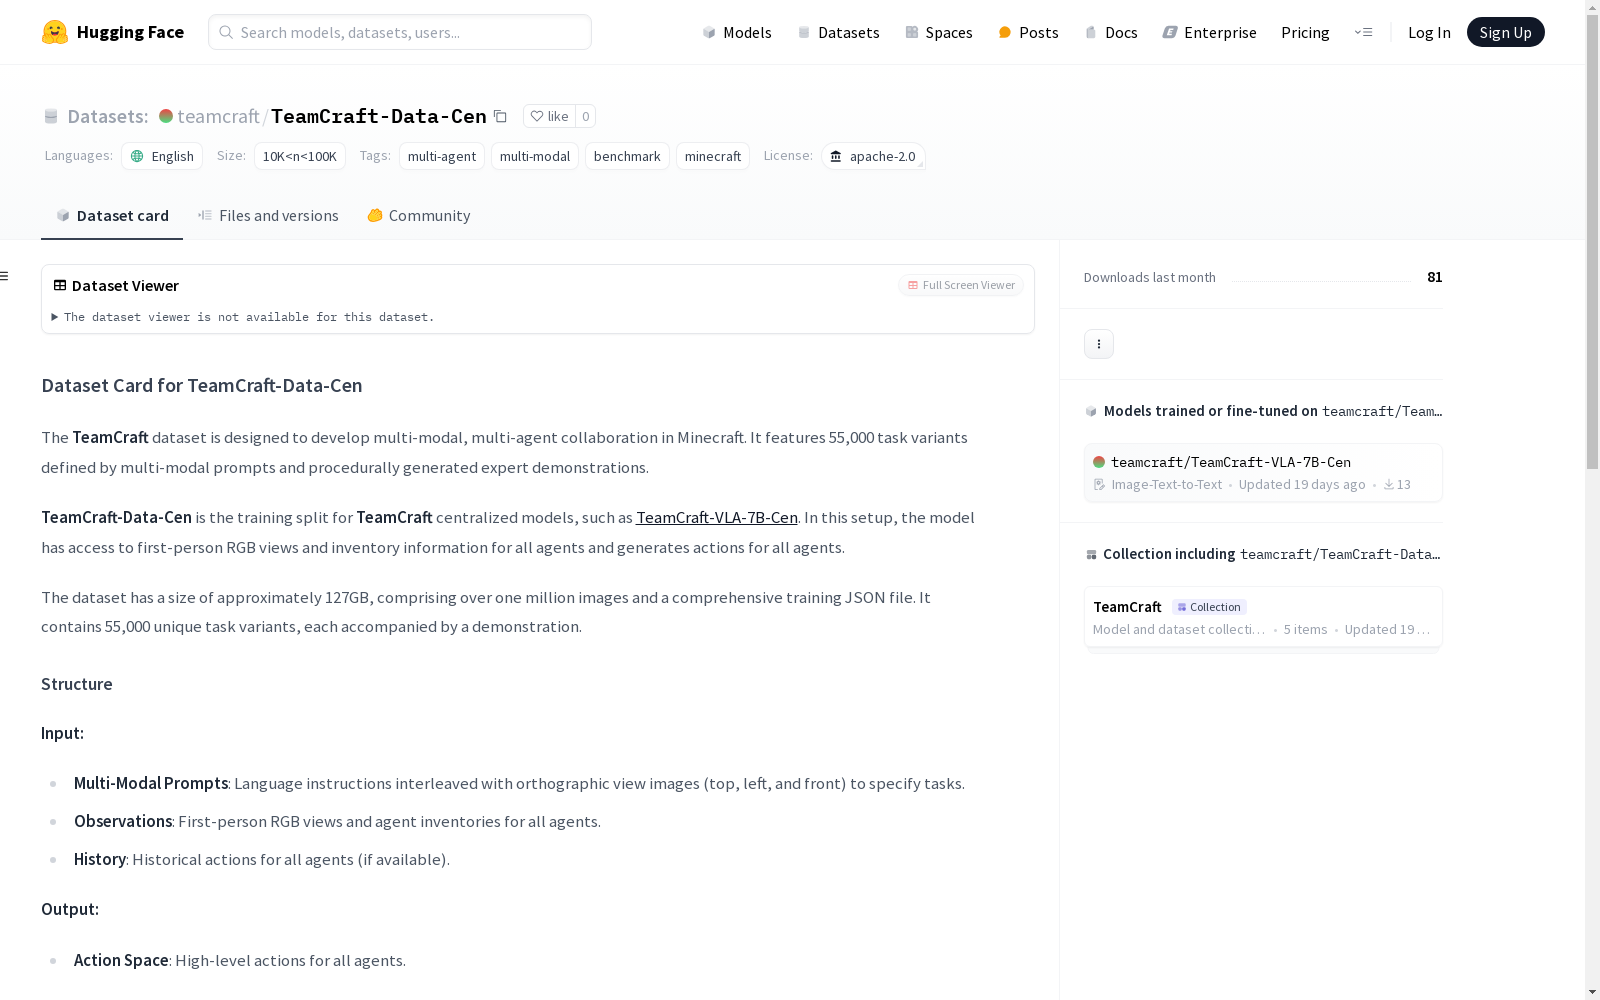Follow the TeamCraft-VLA-7B-Cen link in text

(716, 517)
